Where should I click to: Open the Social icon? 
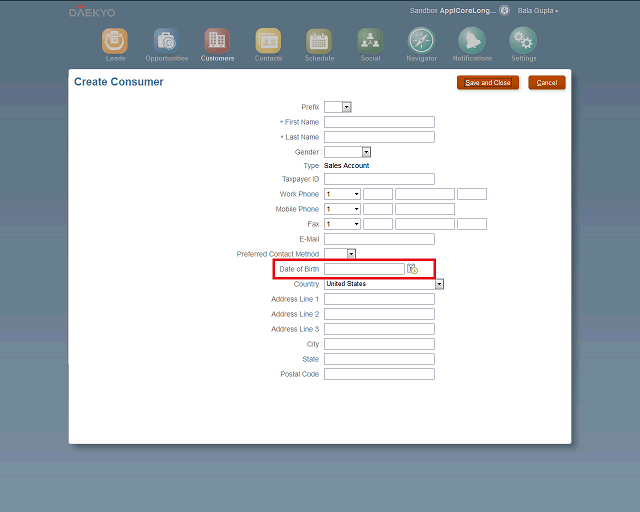coord(370,41)
